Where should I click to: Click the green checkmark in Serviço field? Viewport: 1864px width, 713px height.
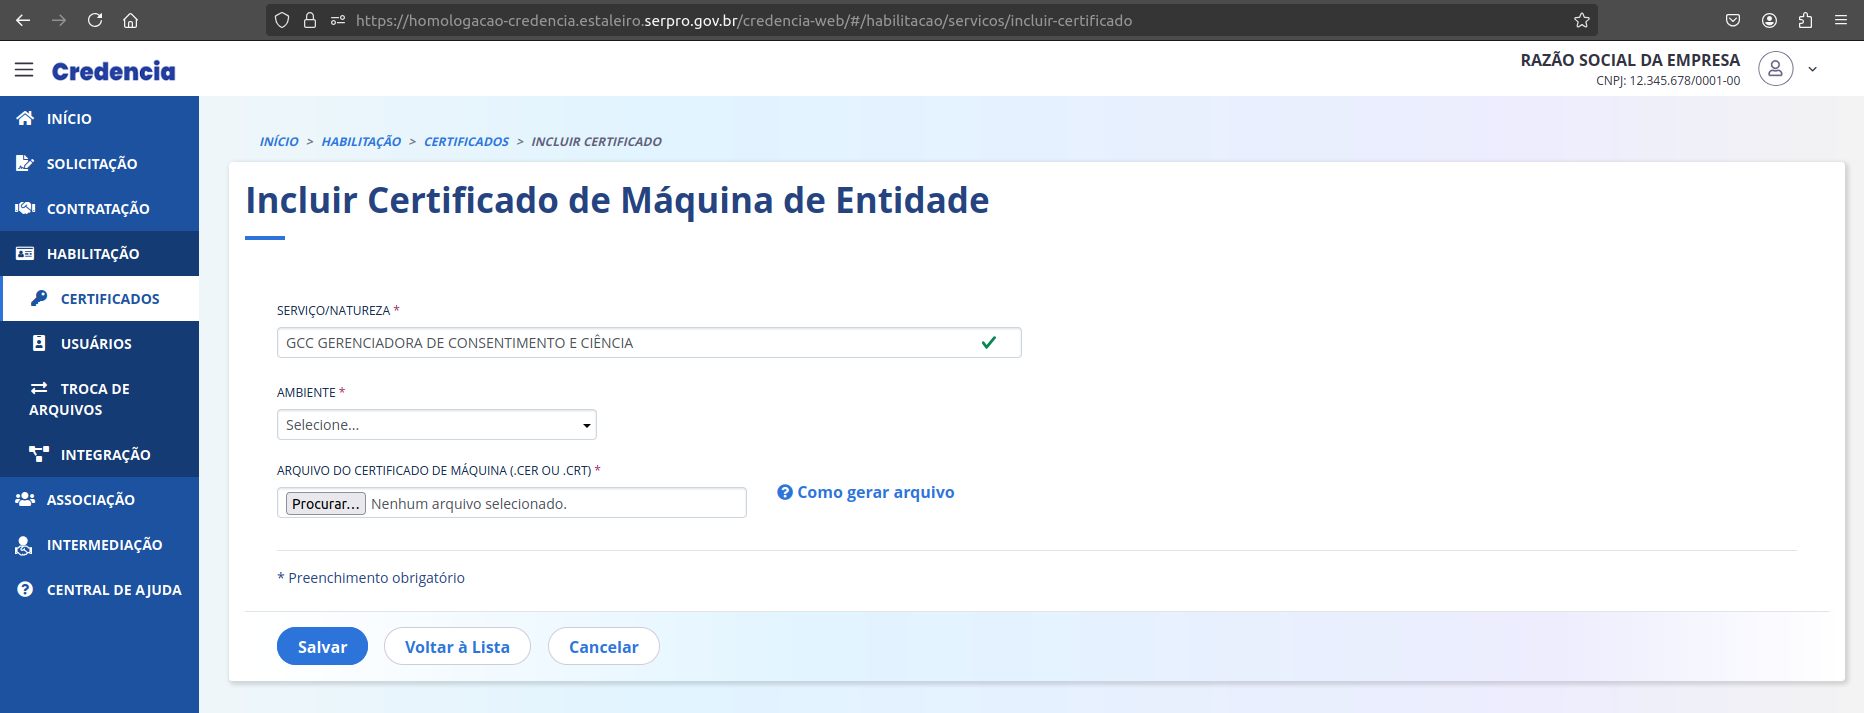click(x=989, y=342)
